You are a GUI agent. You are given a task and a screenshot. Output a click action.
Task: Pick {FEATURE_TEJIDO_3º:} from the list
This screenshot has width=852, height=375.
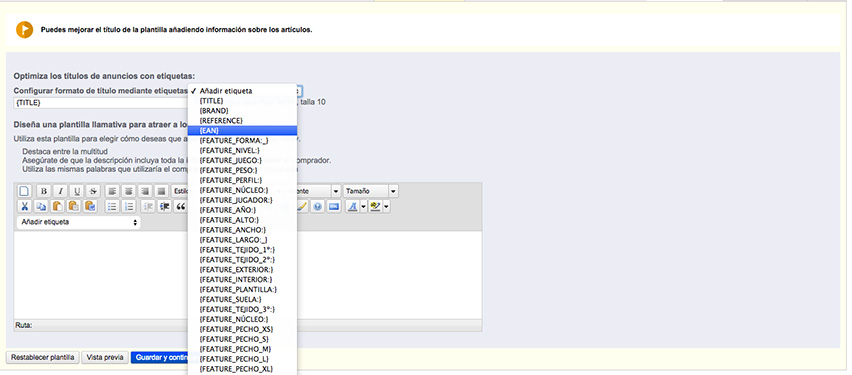tap(242, 309)
